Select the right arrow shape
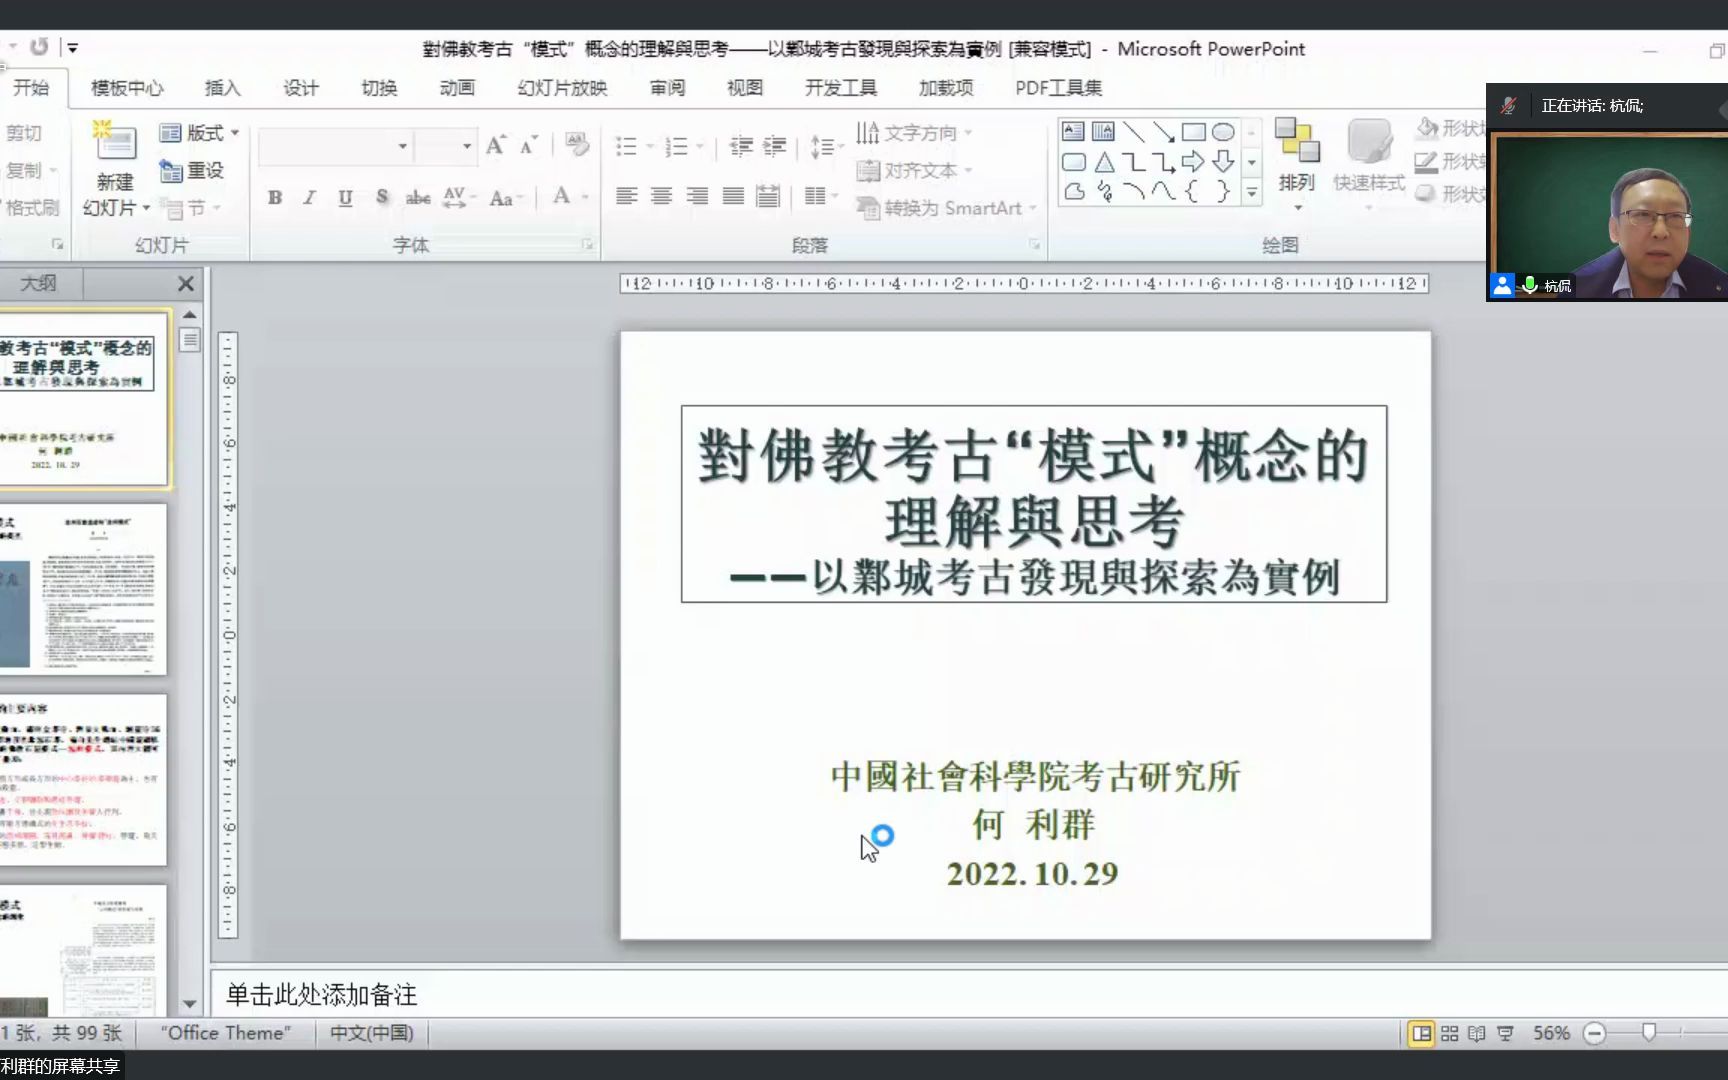1728x1080 pixels. (1193, 162)
